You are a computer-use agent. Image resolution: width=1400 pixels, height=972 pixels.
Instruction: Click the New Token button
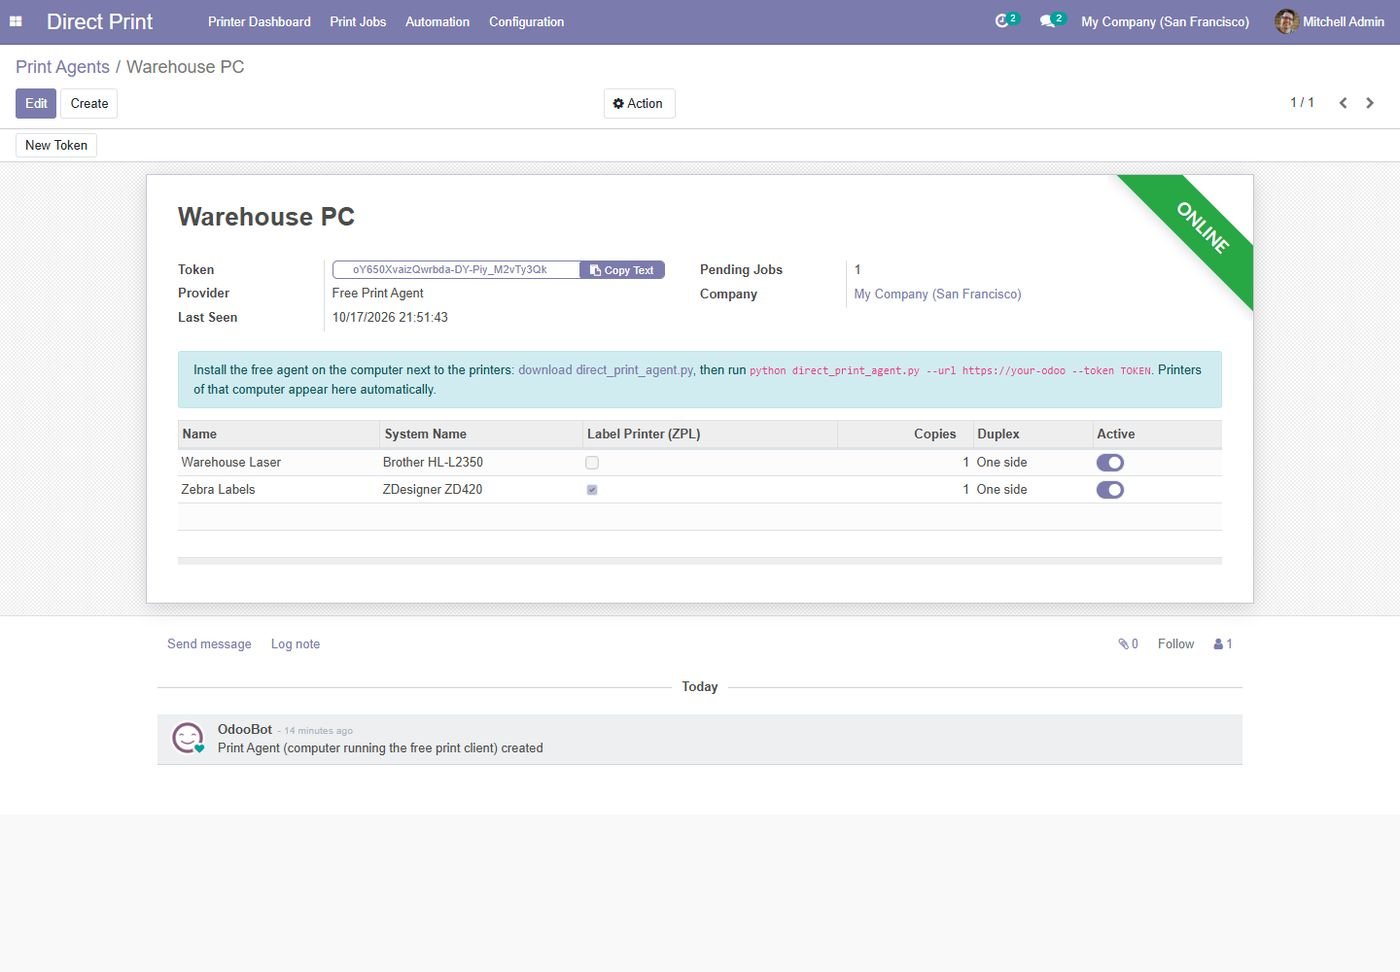pyautogui.click(x=56, y=145)
